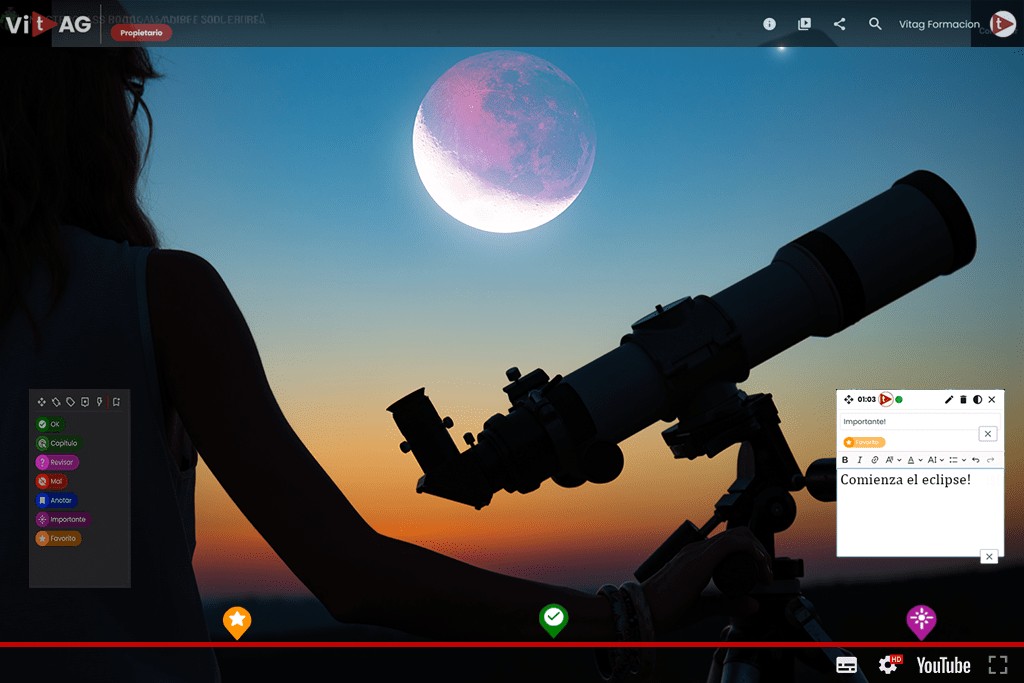Clear the title with the X button
Viewport: 1024px width, 683px height.
click(987, 434)
